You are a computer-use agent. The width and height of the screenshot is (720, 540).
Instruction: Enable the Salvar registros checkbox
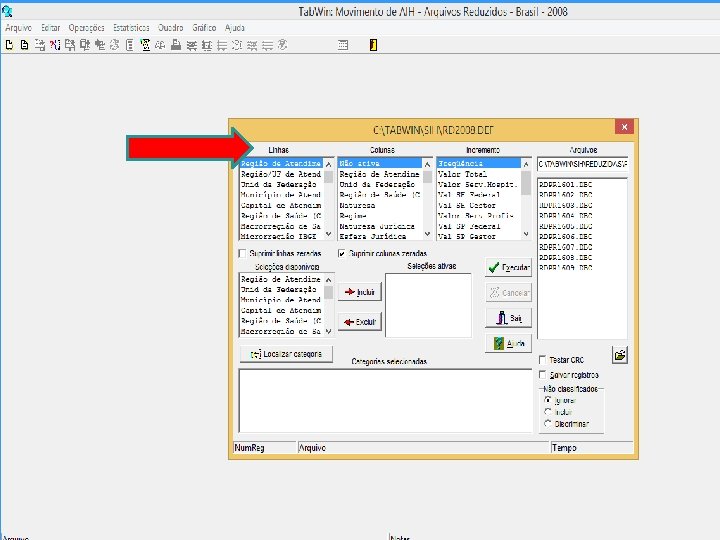(542, 375)
